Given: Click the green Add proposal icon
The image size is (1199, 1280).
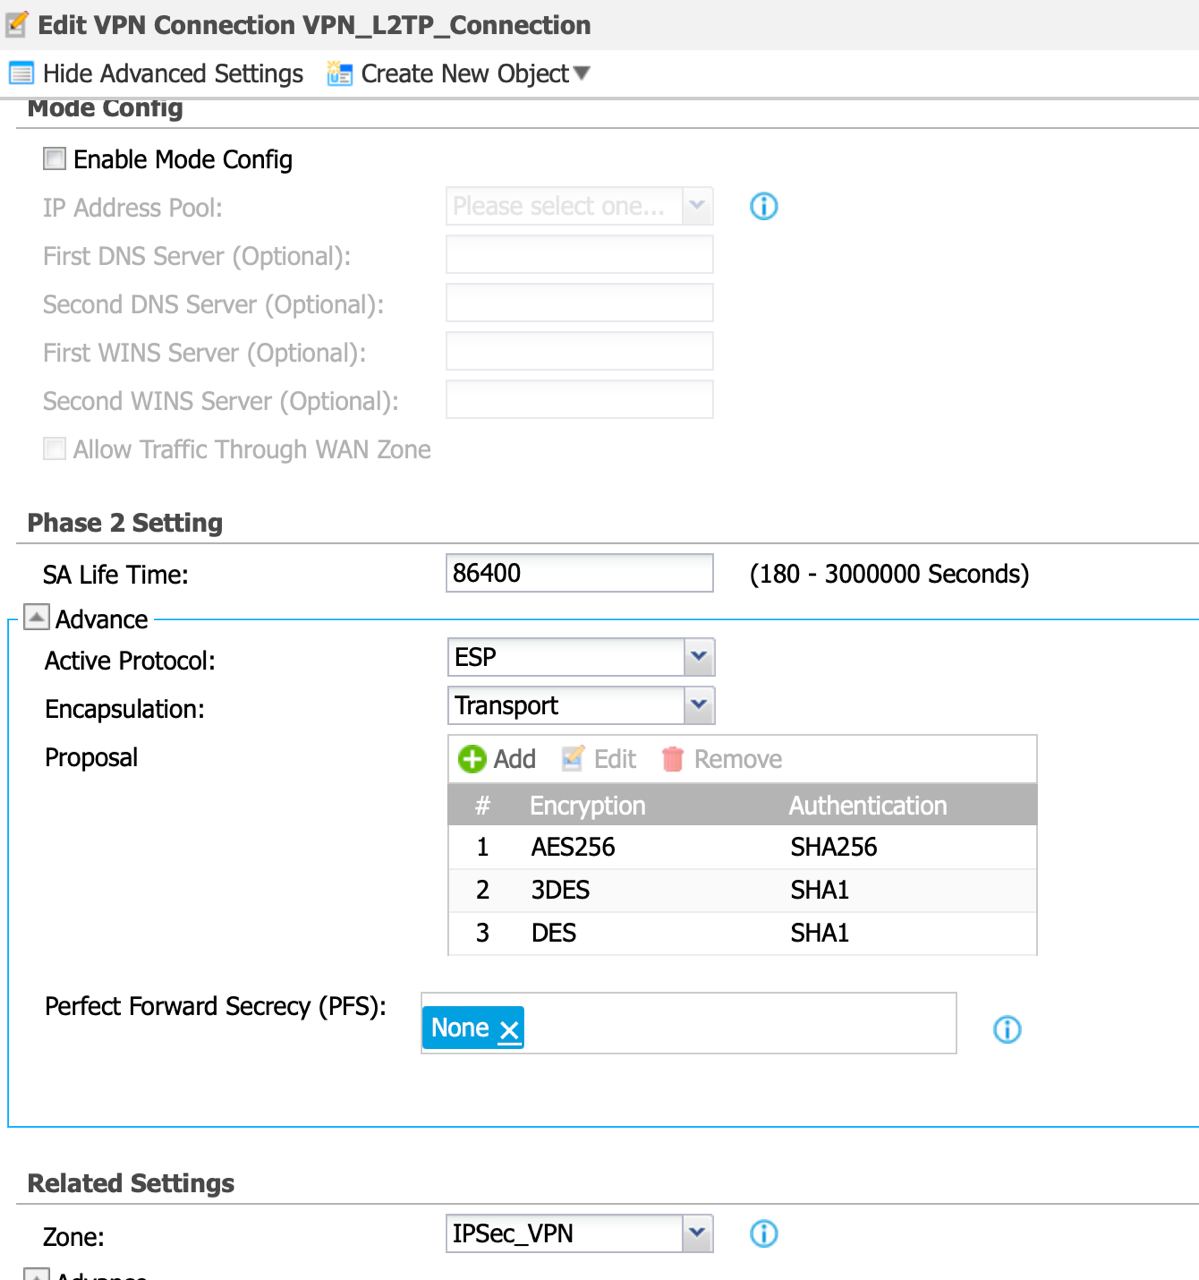Looking at the screenshot, I should [x=472, y=760].
